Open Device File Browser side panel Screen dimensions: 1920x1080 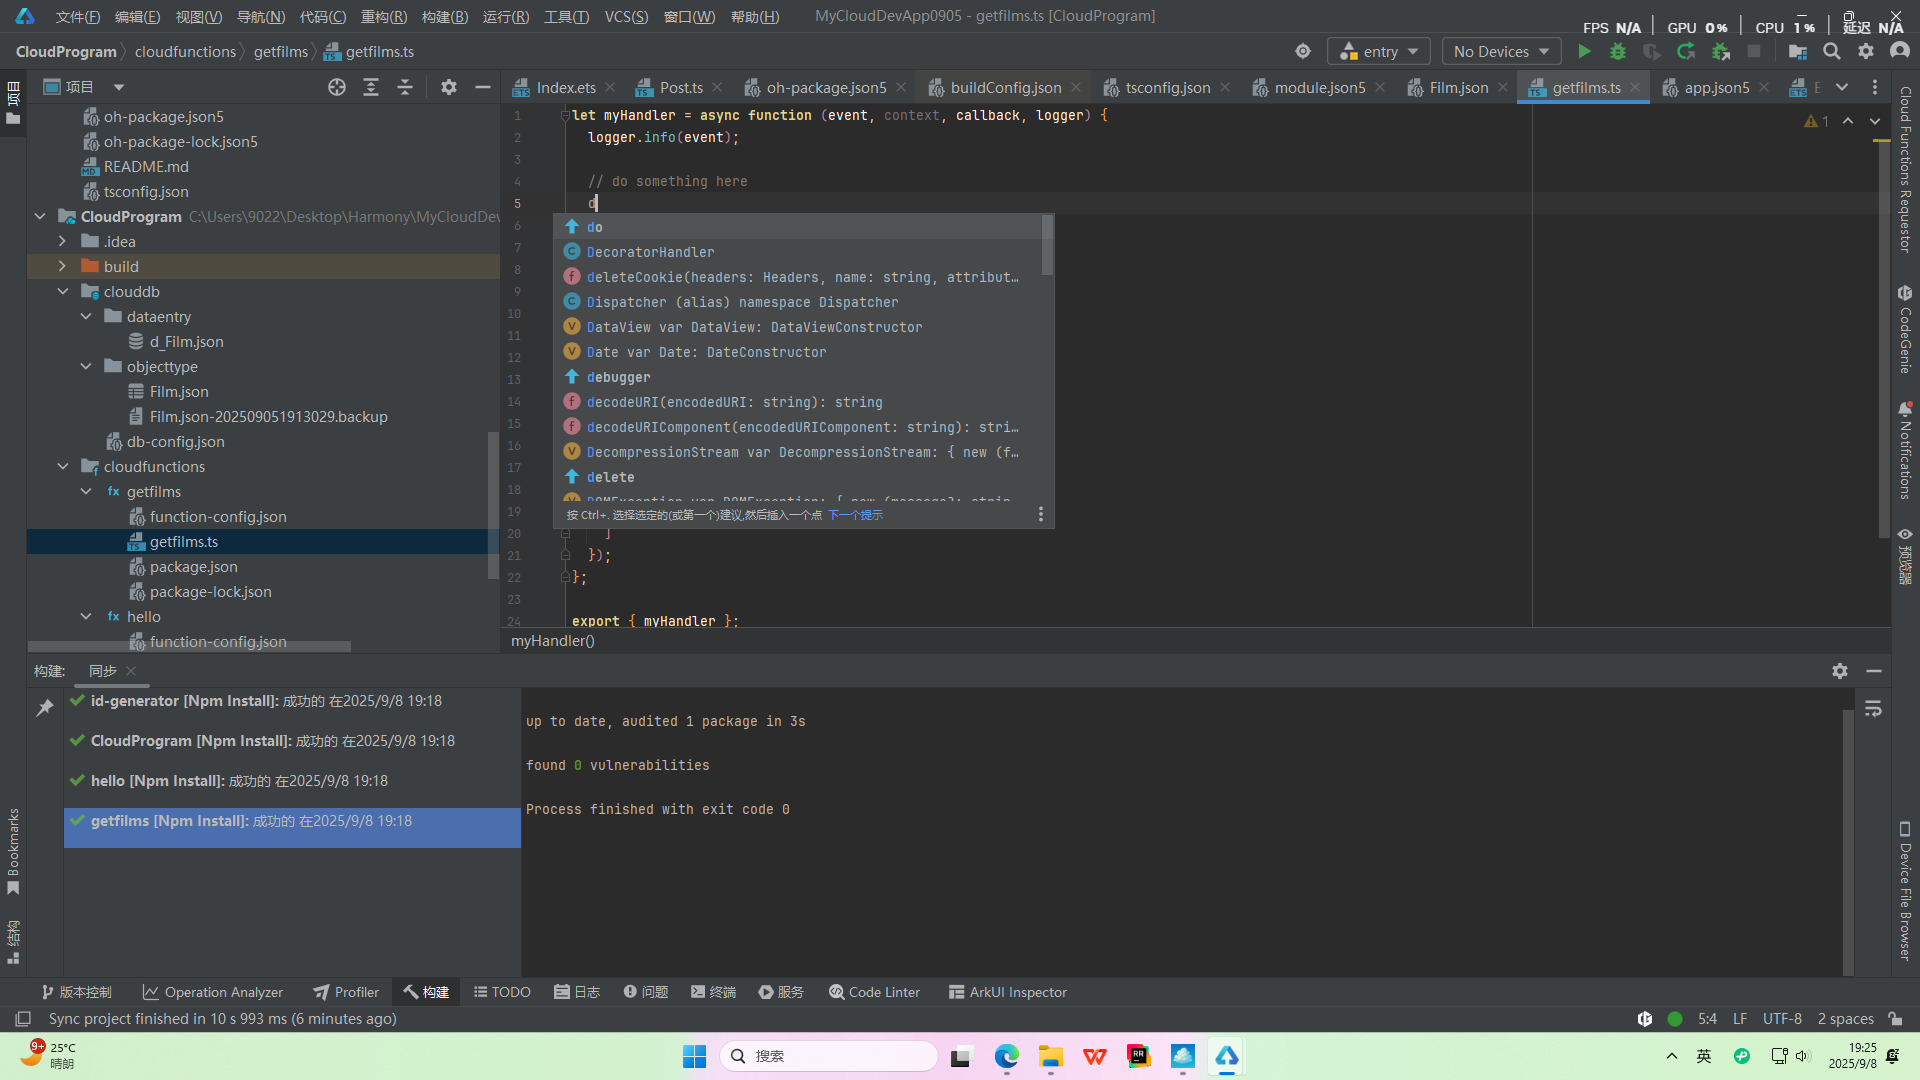[x=1905, y=892]
